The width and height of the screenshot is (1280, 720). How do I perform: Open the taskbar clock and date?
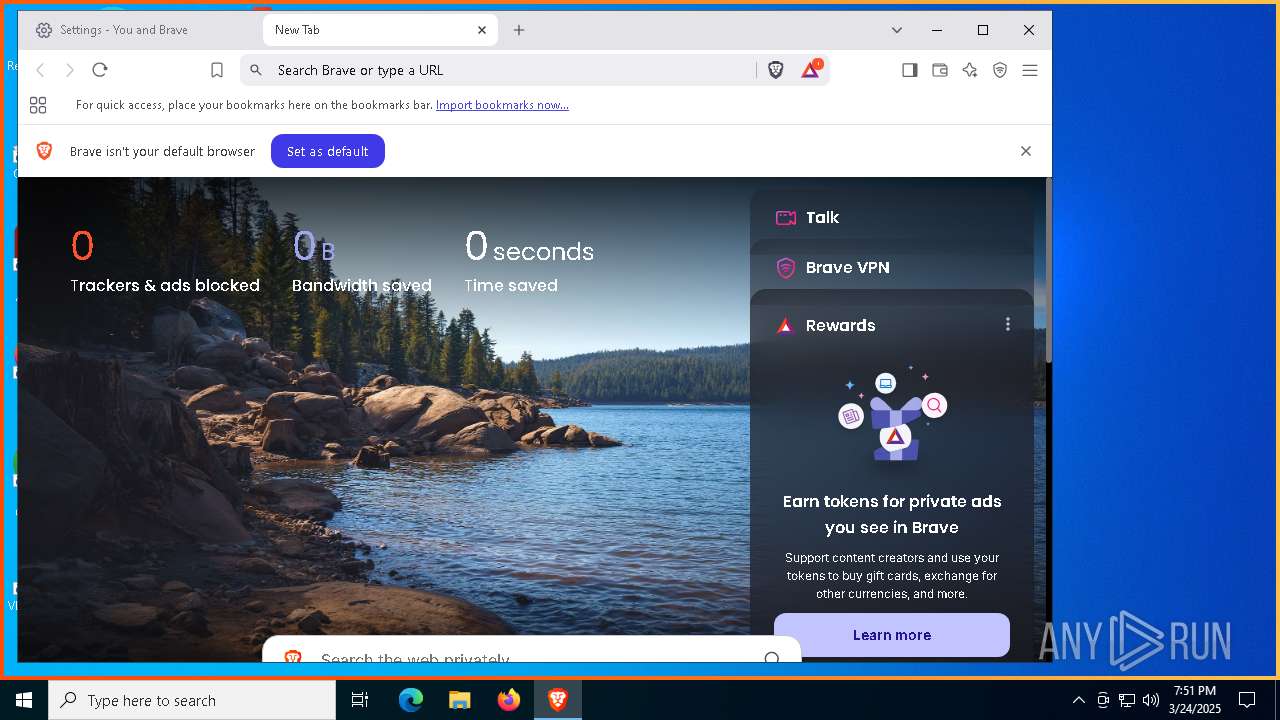(1195, 700)
